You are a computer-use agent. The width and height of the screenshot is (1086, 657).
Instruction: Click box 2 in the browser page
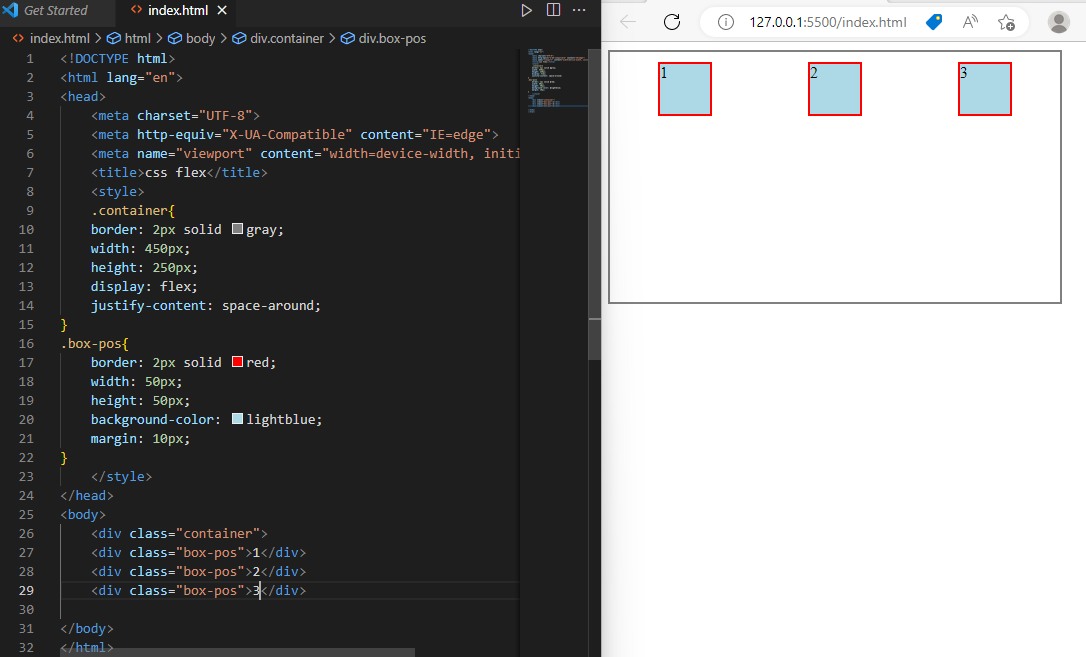[835, 89]
